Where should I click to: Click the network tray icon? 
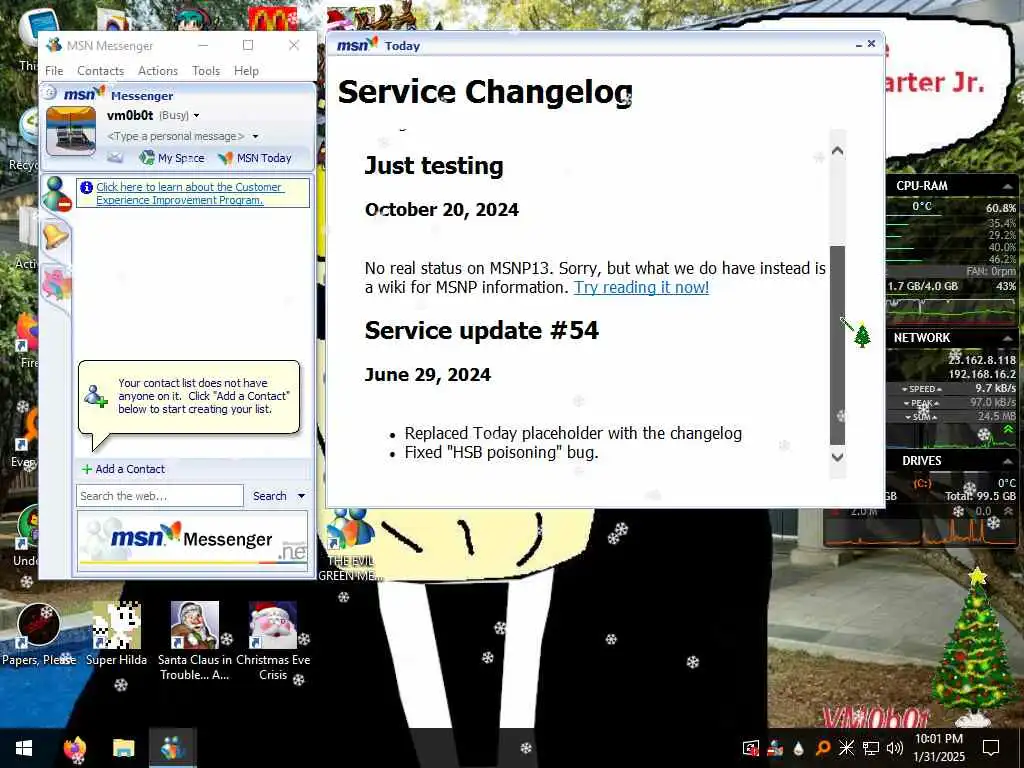click(x=871, y=748)
